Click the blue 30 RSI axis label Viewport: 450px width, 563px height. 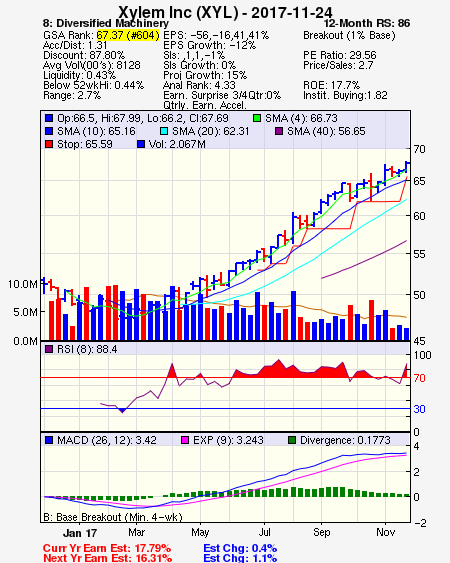pos(419,409)
